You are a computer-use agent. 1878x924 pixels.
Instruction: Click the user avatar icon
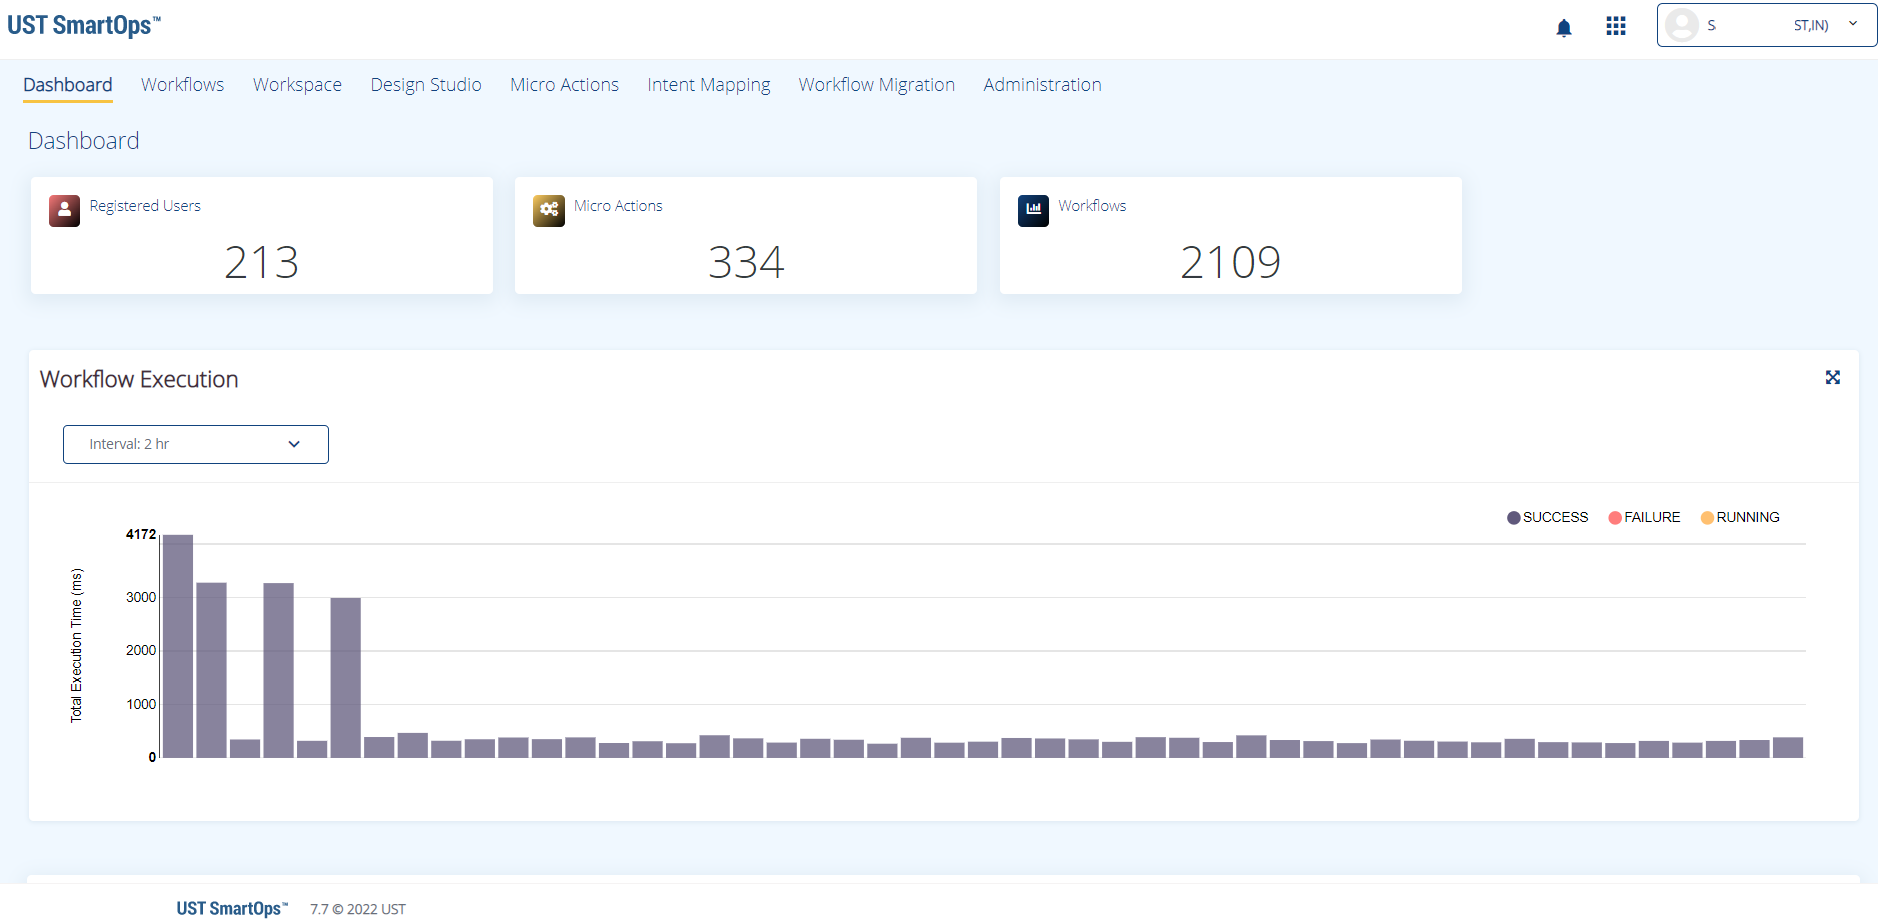1682,25
